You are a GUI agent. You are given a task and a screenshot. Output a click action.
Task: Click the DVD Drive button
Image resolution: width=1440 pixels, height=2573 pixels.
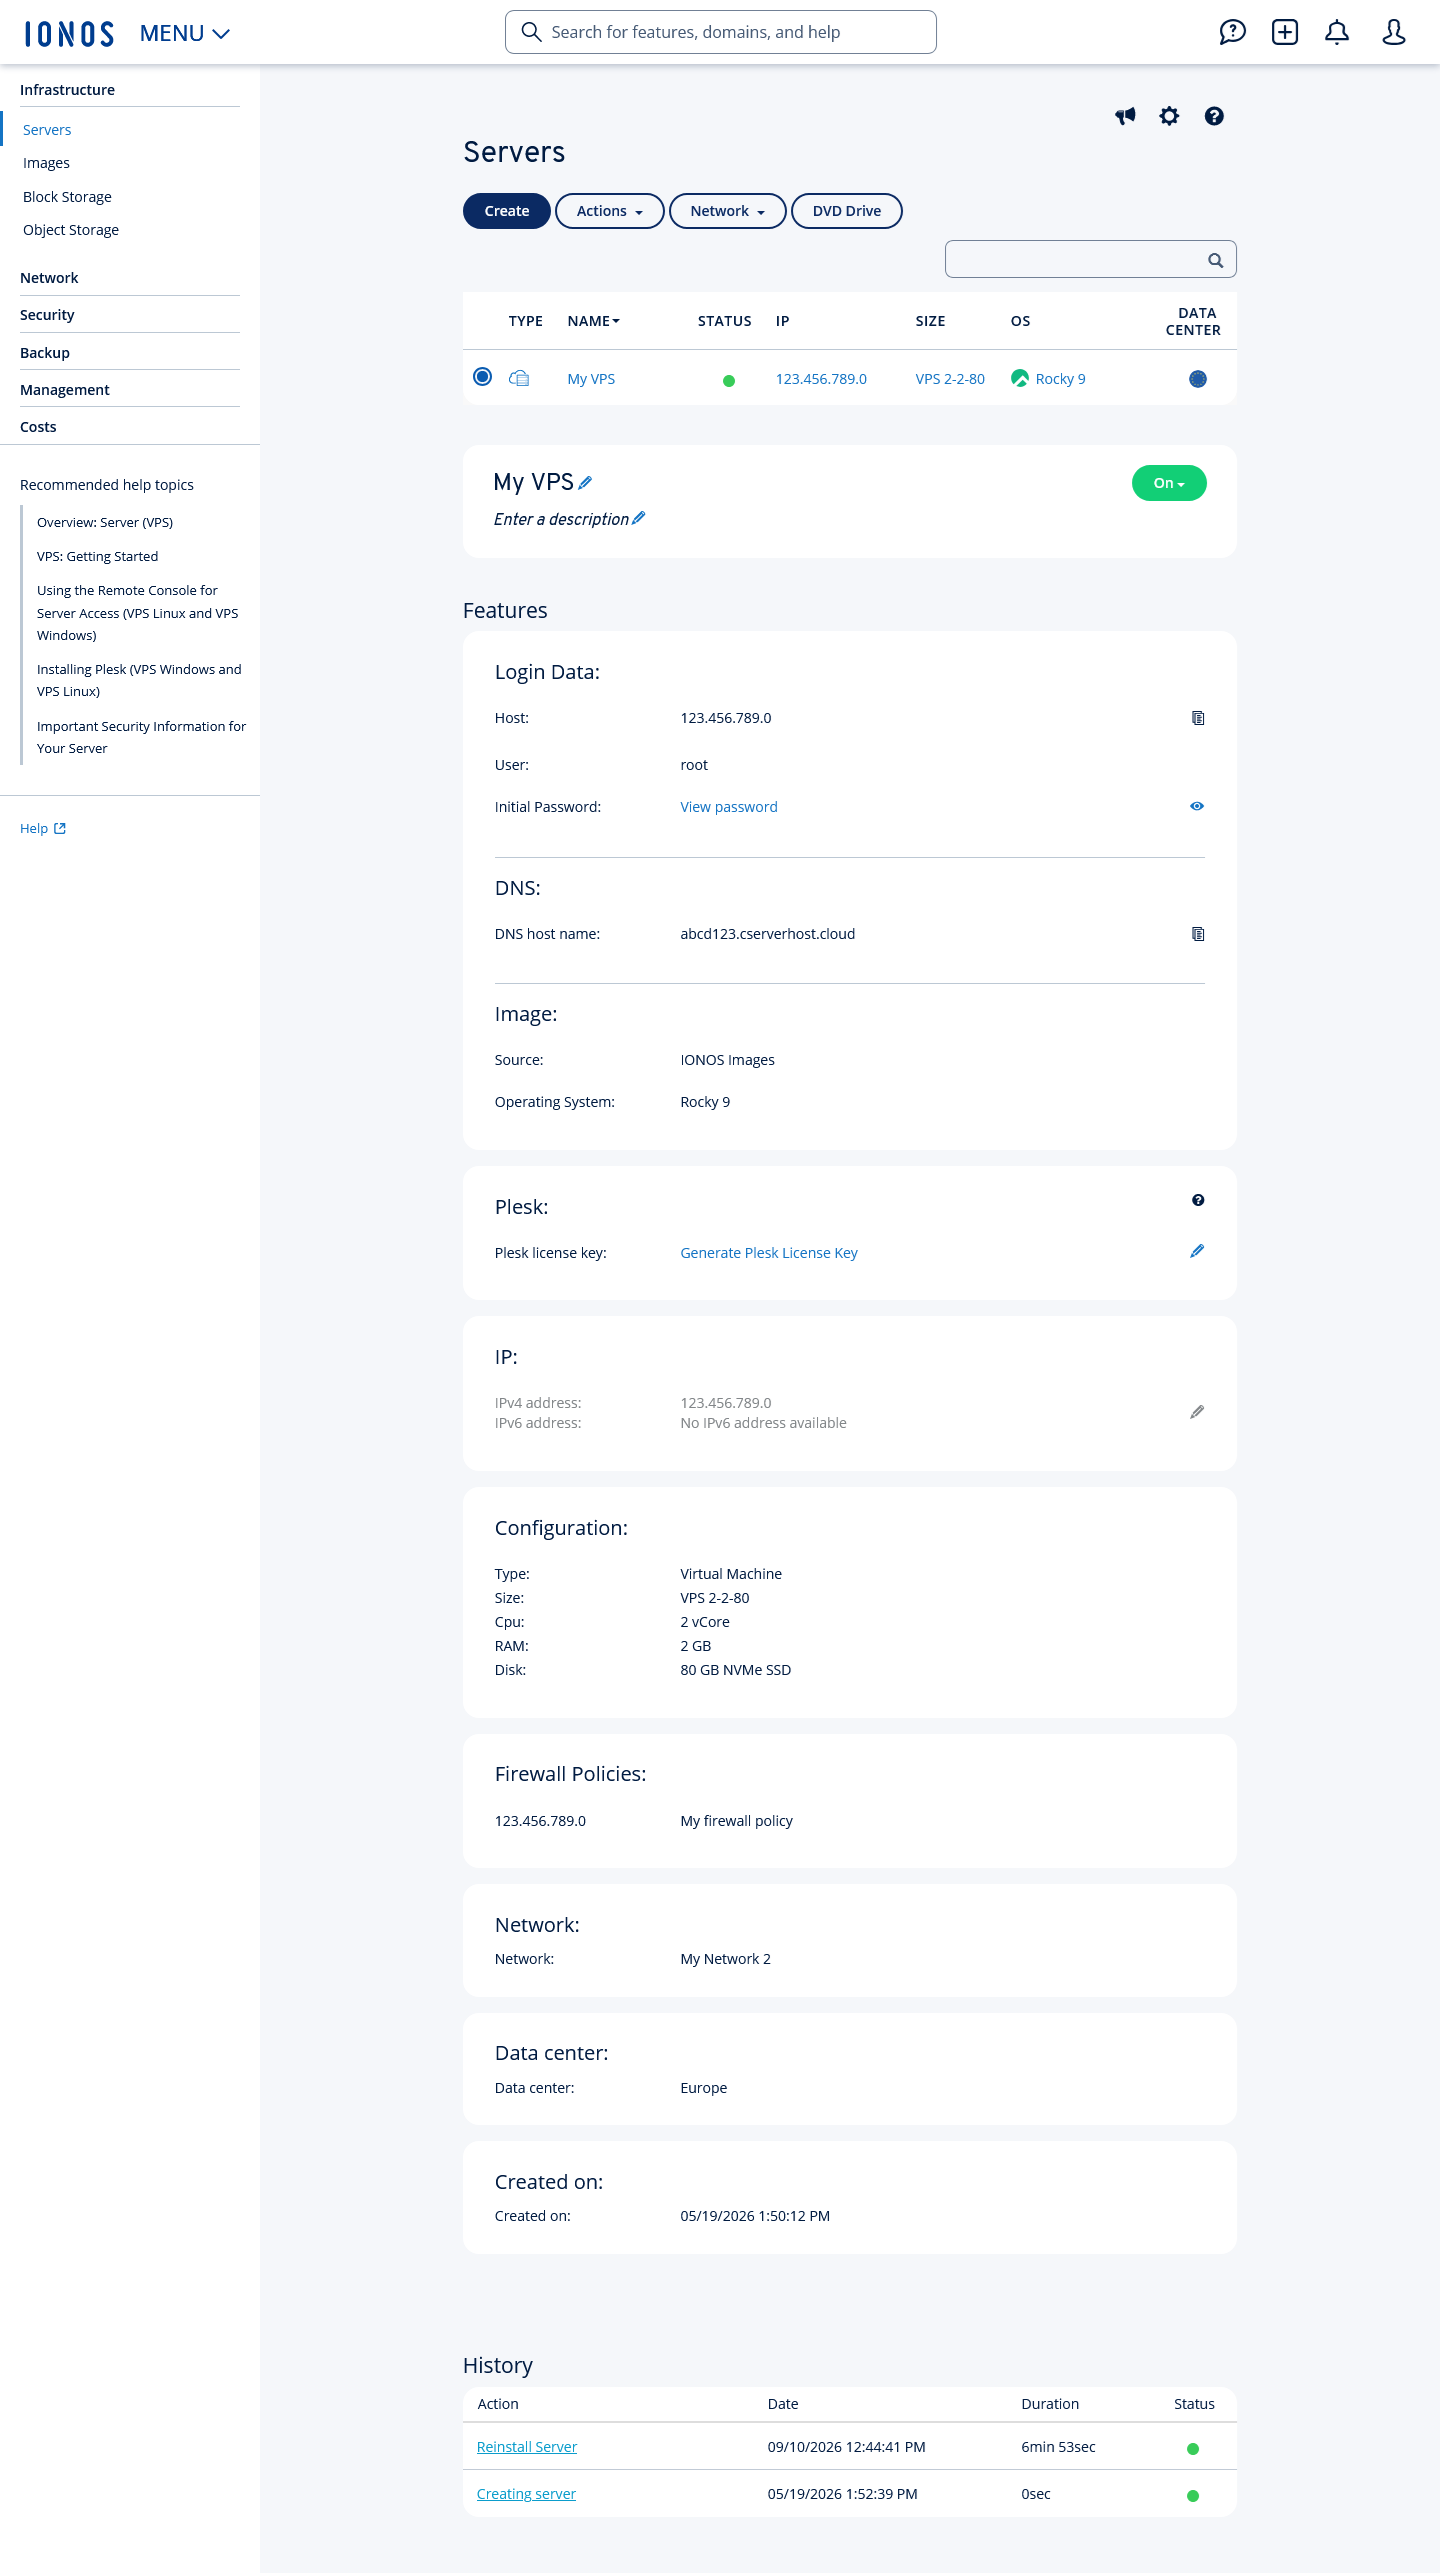[x=847, y=211]
